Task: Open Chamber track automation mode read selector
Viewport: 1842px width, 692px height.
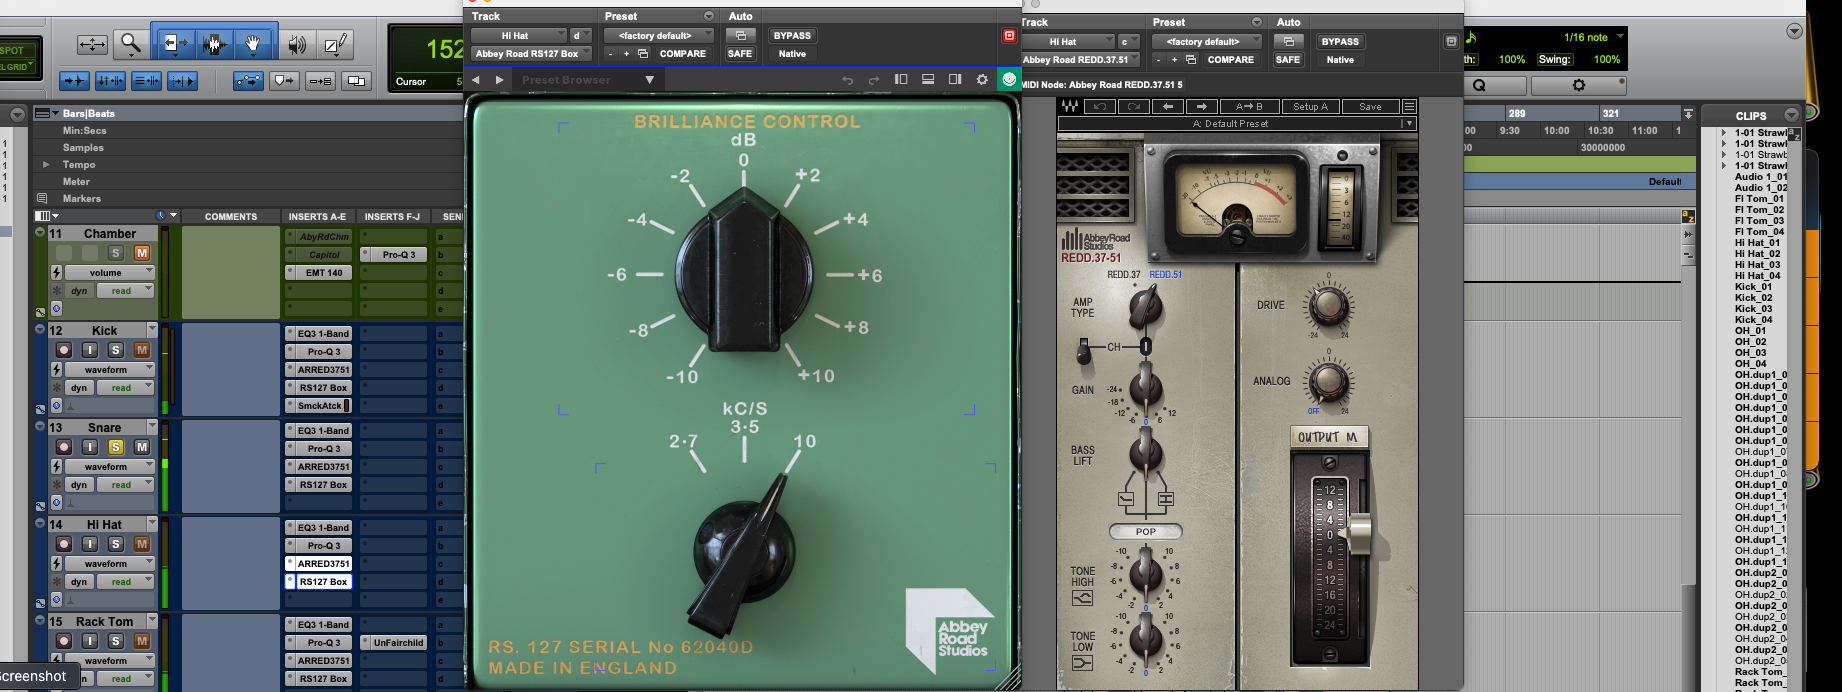Action: tap(127, 291)
